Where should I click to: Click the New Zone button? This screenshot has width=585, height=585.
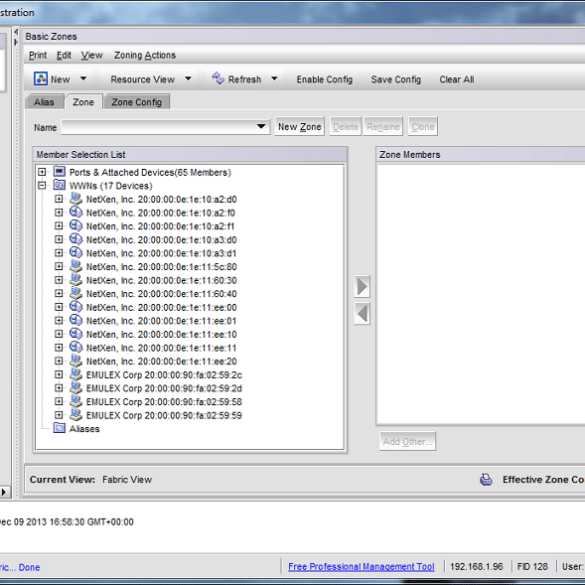click(x=300, y=126)
